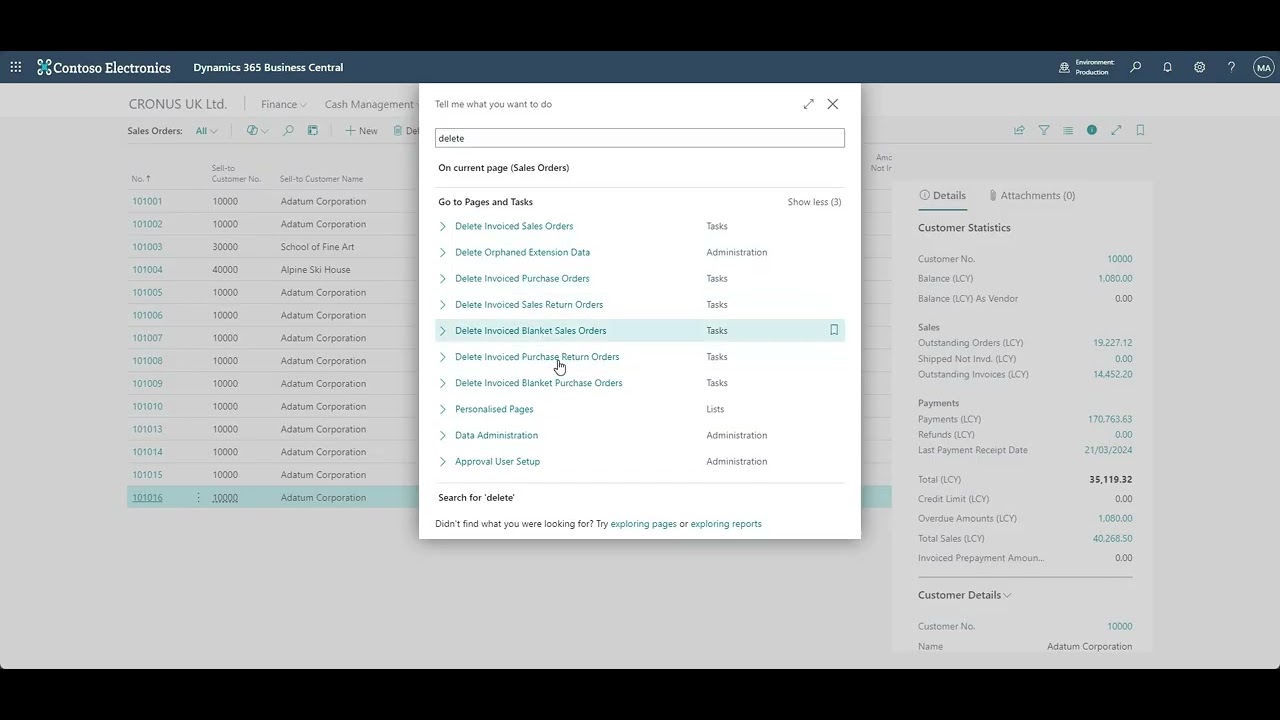Open sales order 101001

(x=147, y=201)
